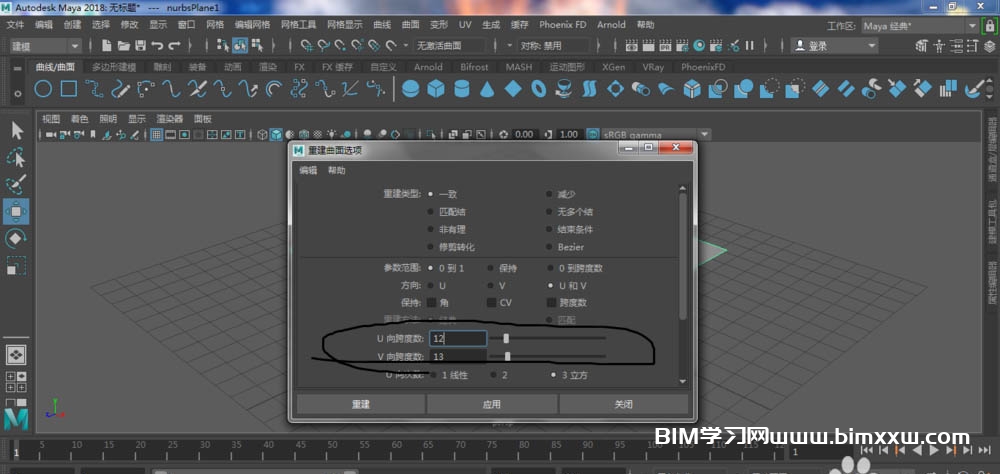Choose the Bezier rebuild type radio button
The width and height of the screenshot is (1000, 474).
(x=549, y=247)
